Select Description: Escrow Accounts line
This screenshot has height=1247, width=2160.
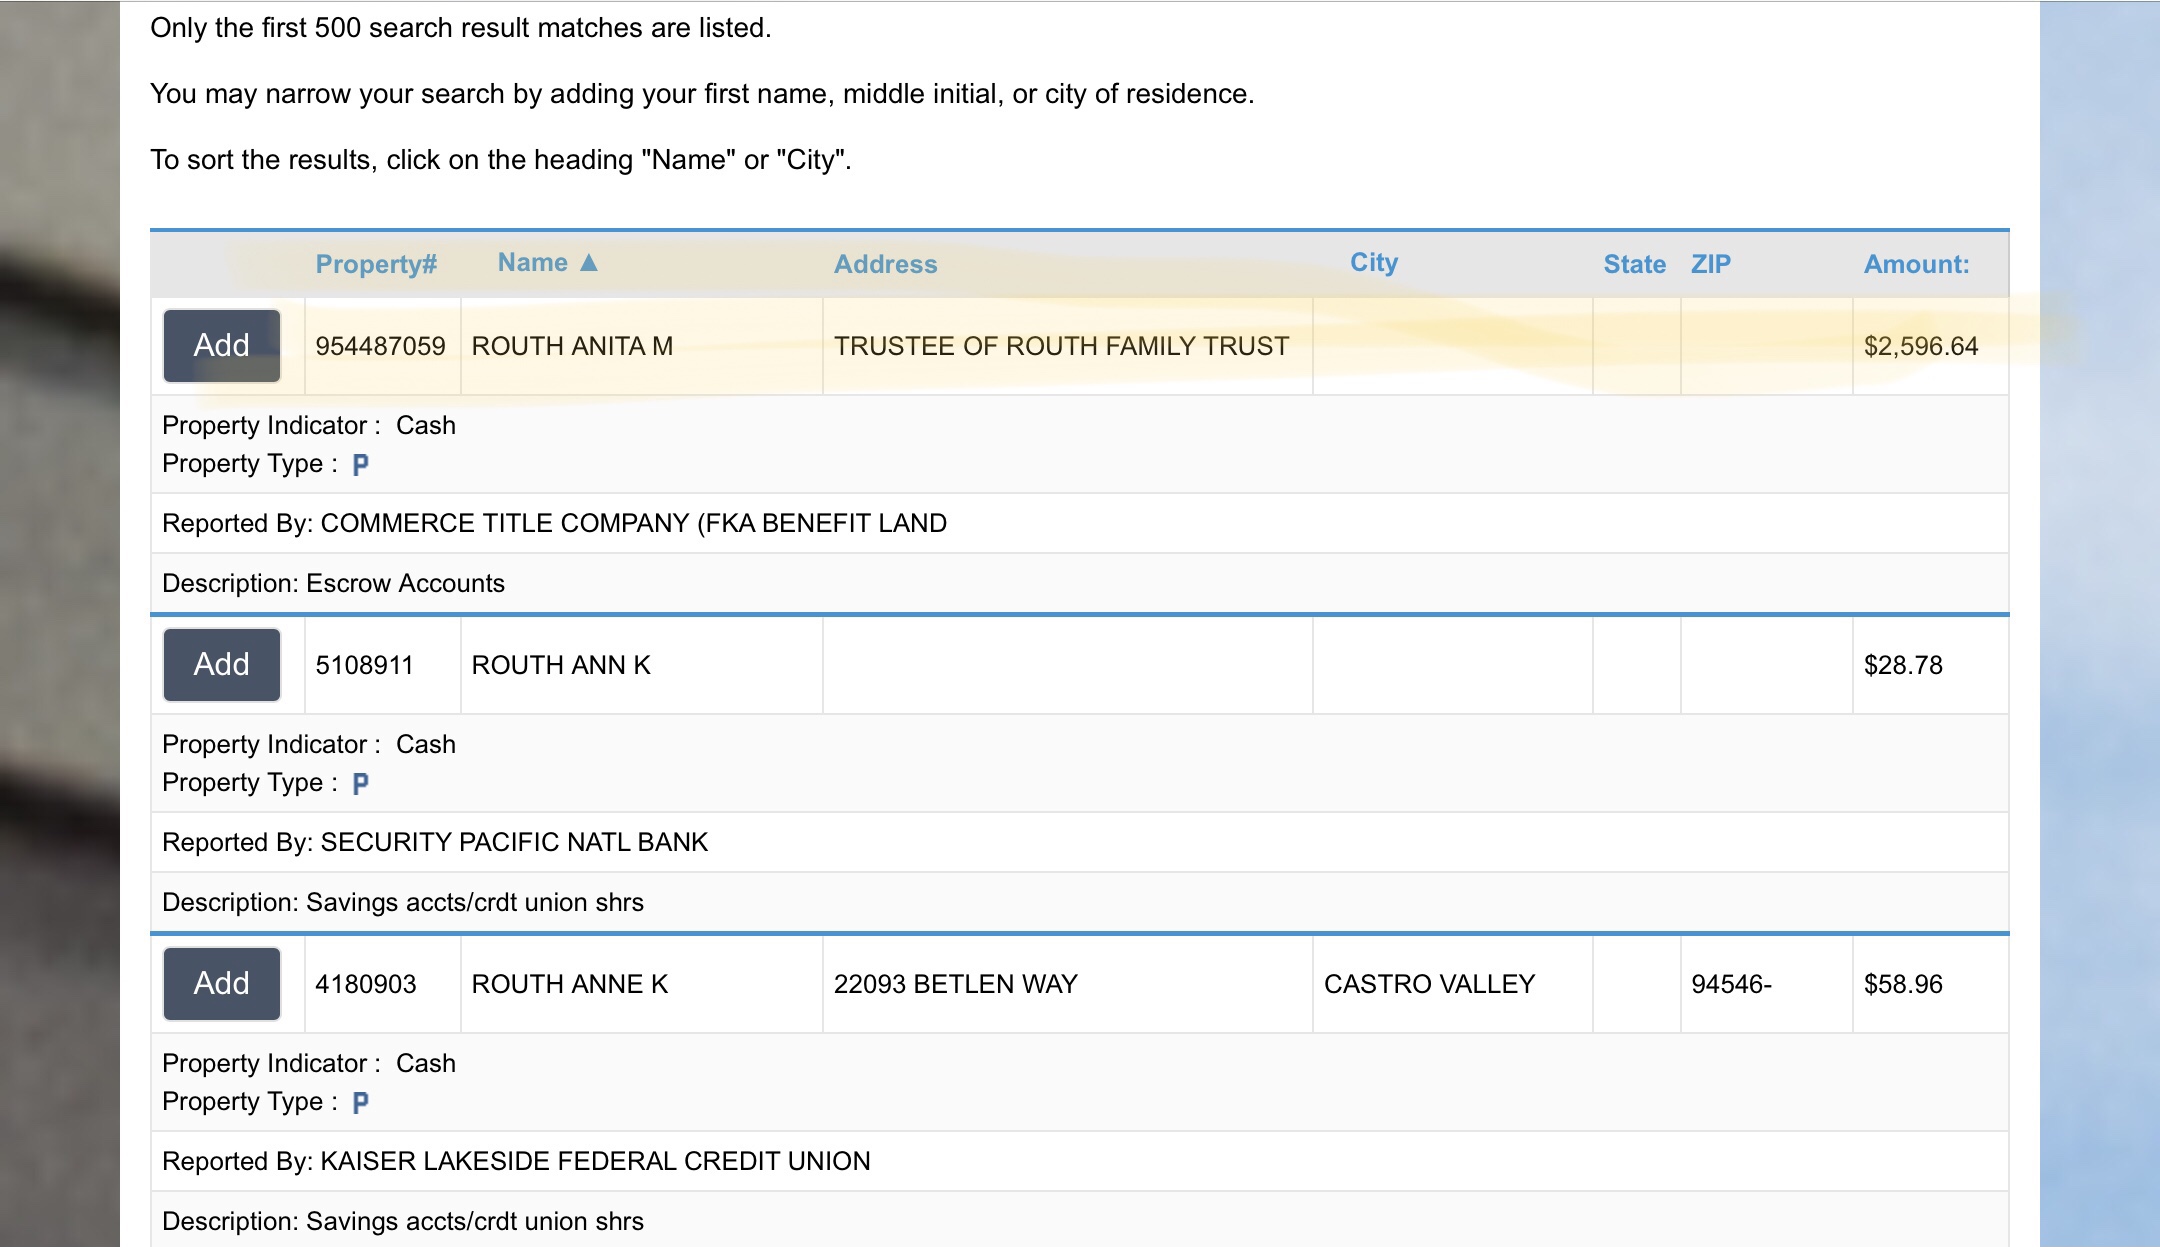[x=334, y=583]
